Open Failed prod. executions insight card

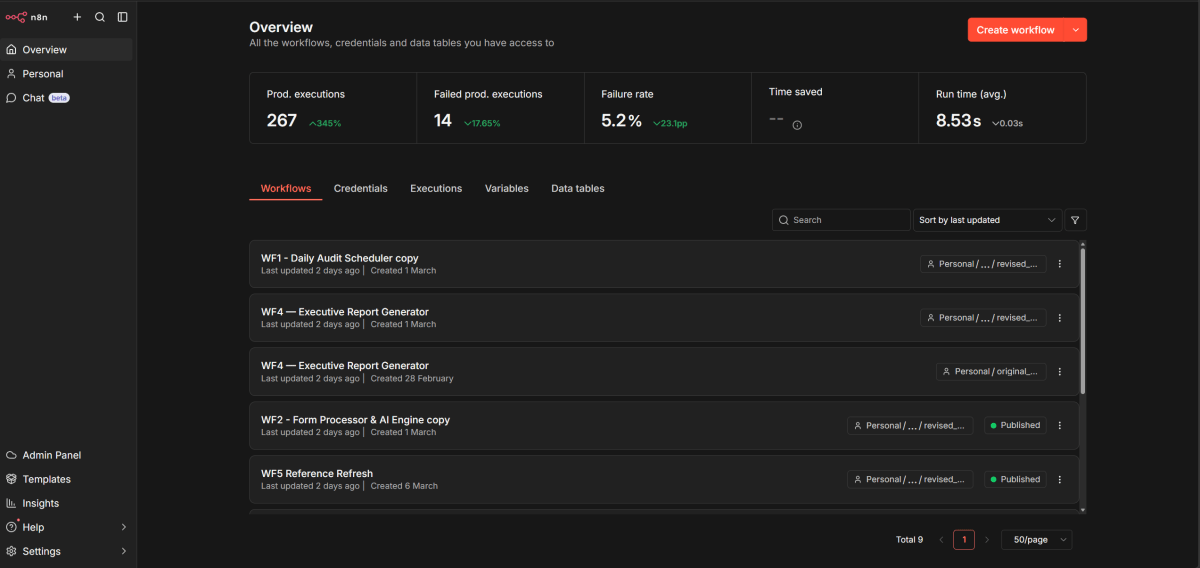click(x=500, y=108)
